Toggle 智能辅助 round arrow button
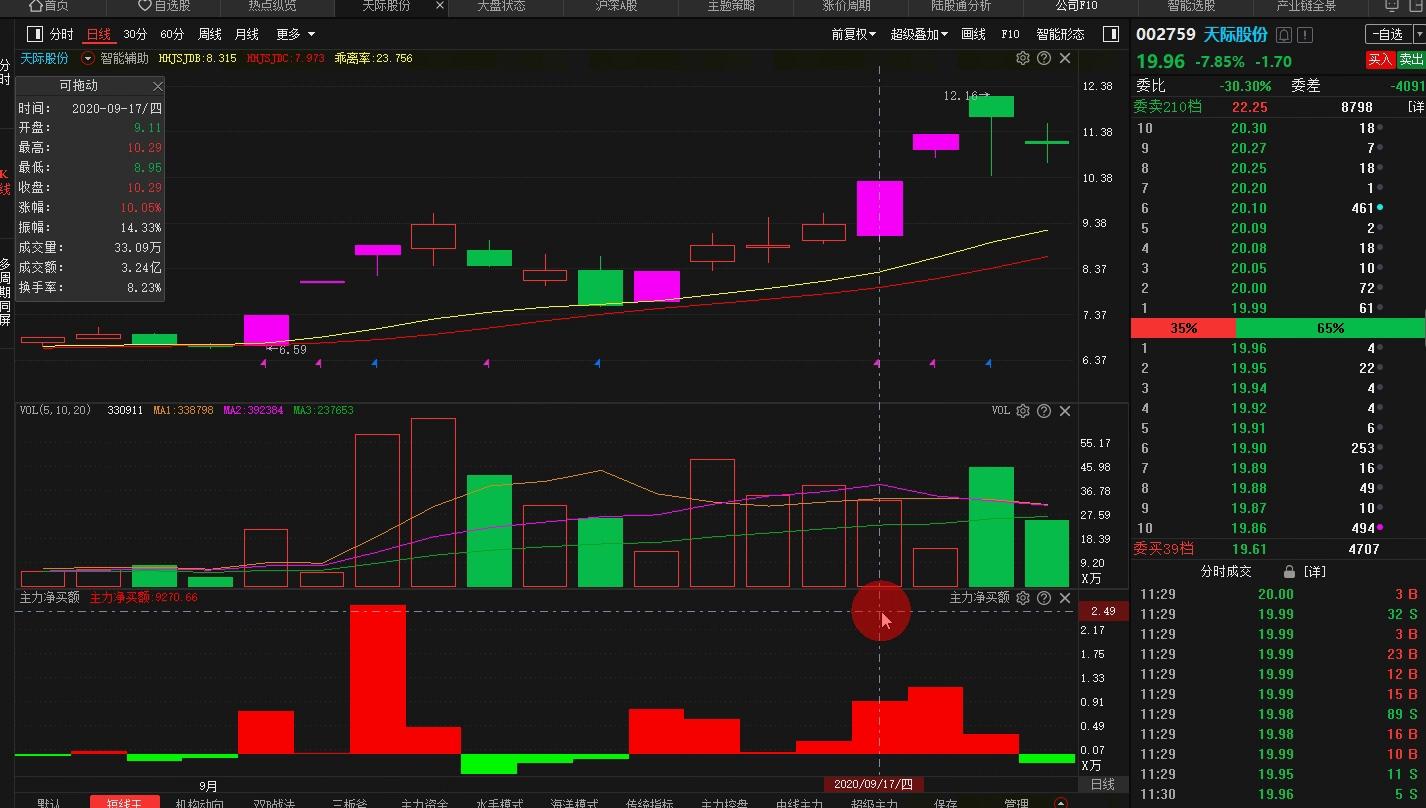This screenshot has height=808, width=1426. pos(87,59)
